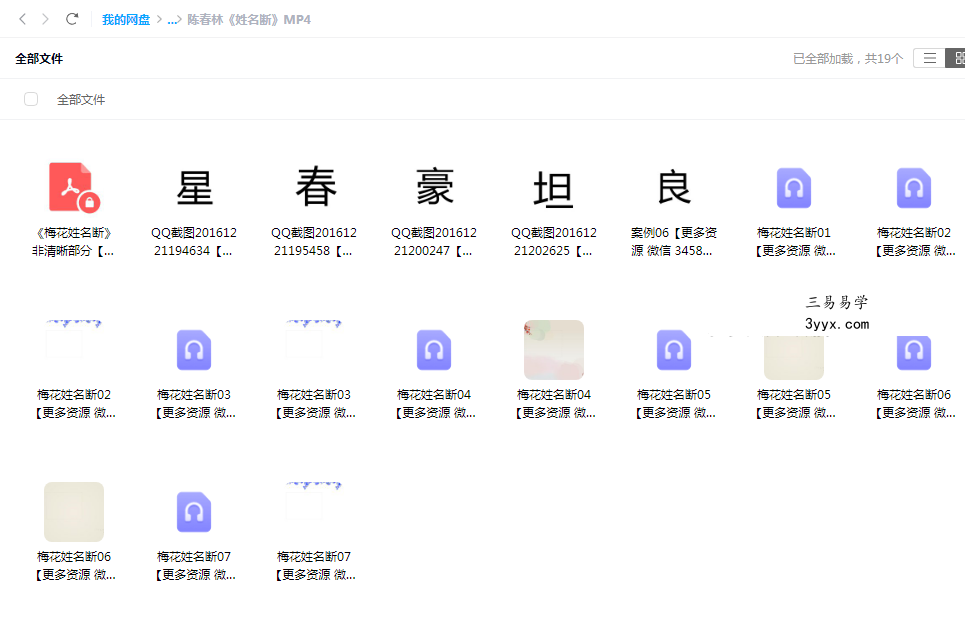Viewport: 965px width, 624px height.
Task: Tick the 全部文件 select-all checkbox
Action: 31,99
